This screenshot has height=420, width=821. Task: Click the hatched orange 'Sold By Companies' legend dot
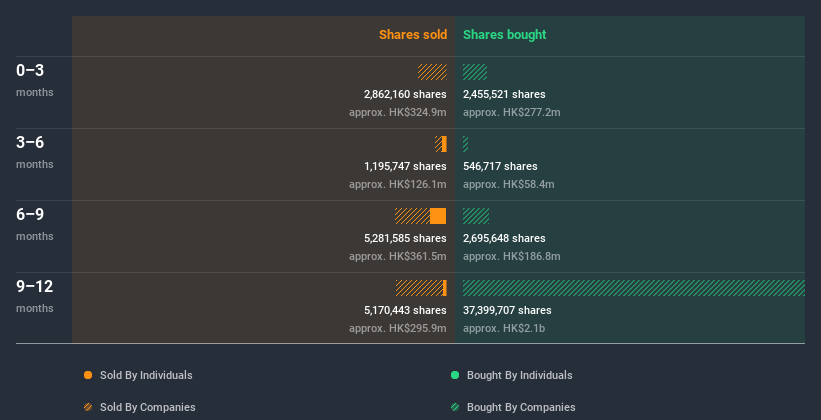coord(88,407)
